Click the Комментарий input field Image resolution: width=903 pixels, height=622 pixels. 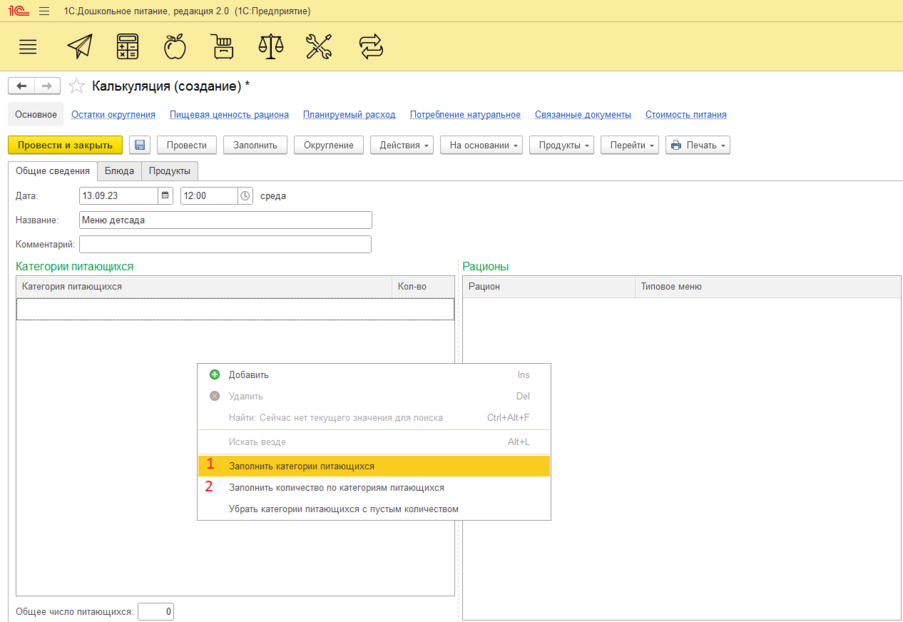pyautogui.click(x=225, y=245)
